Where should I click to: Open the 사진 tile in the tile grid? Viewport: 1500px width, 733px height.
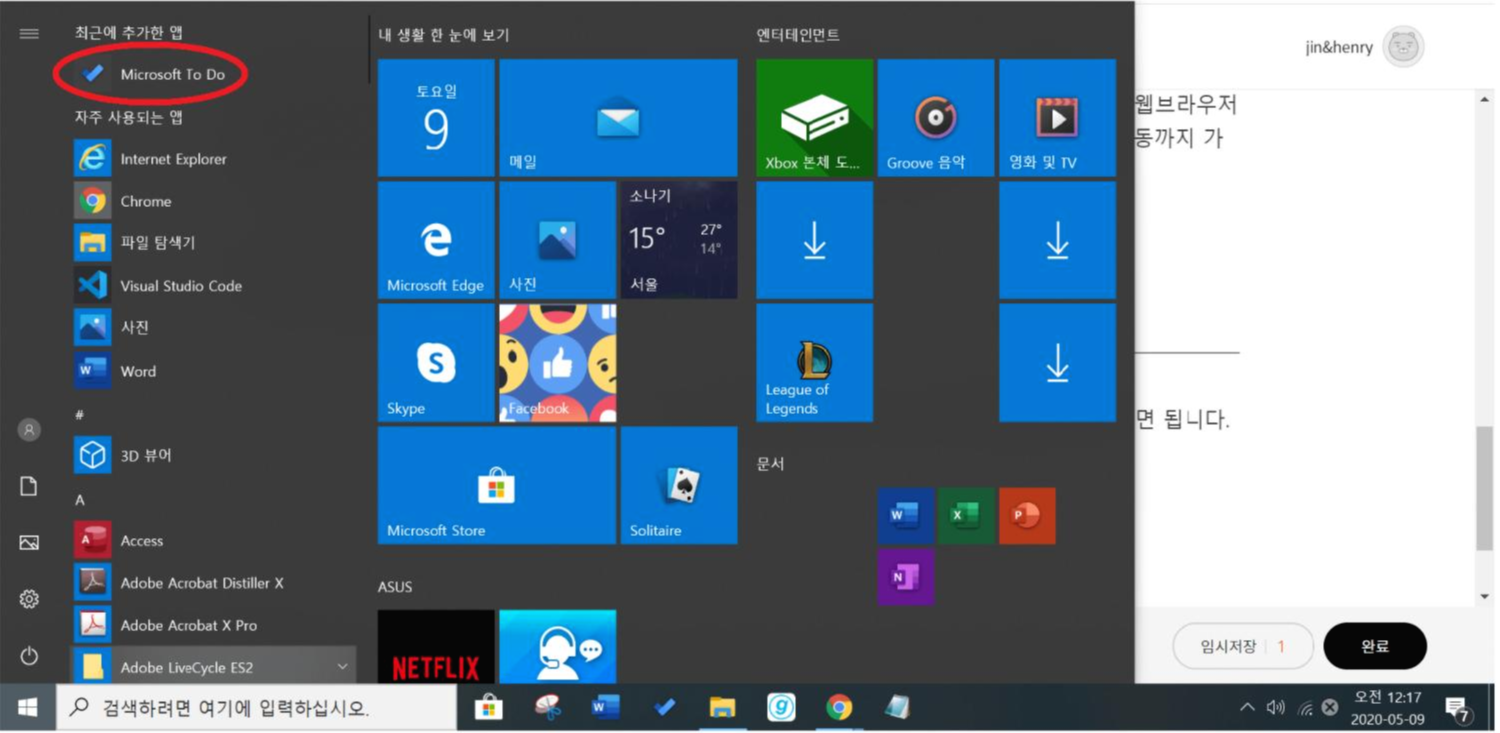558,240
